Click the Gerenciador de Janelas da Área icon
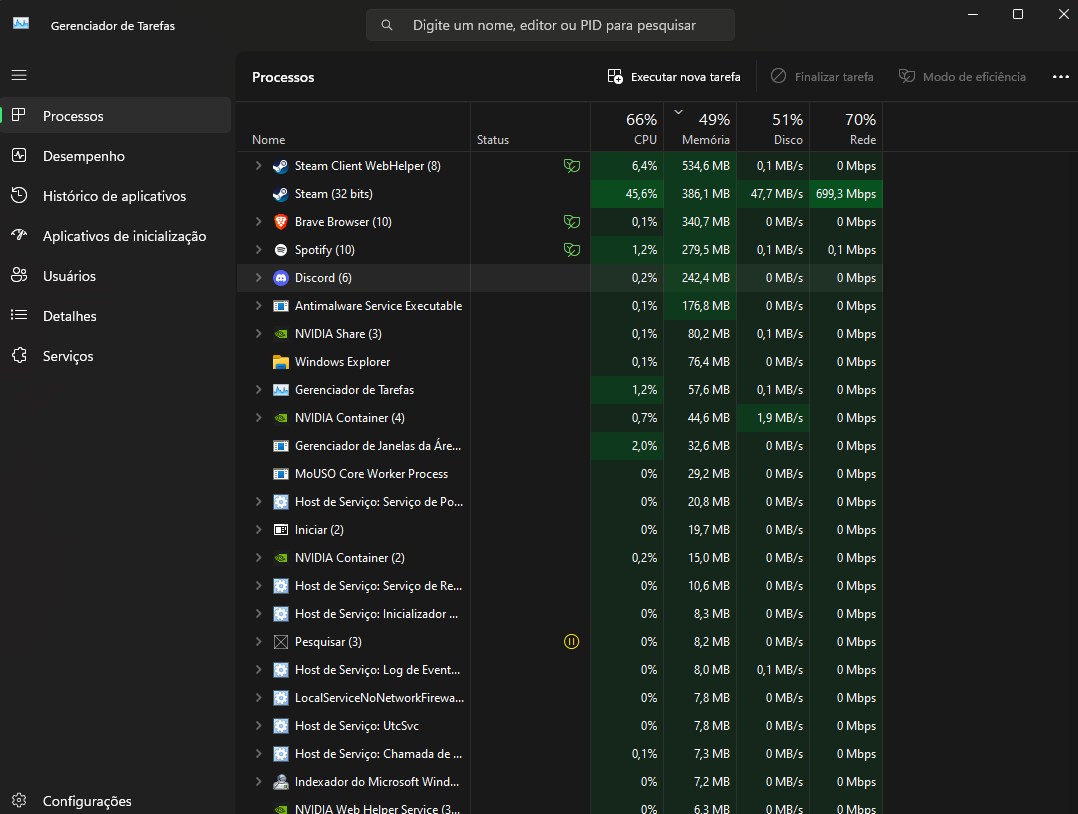The width and height of the screenshot is (1078, 814). [x=280, y=446]
